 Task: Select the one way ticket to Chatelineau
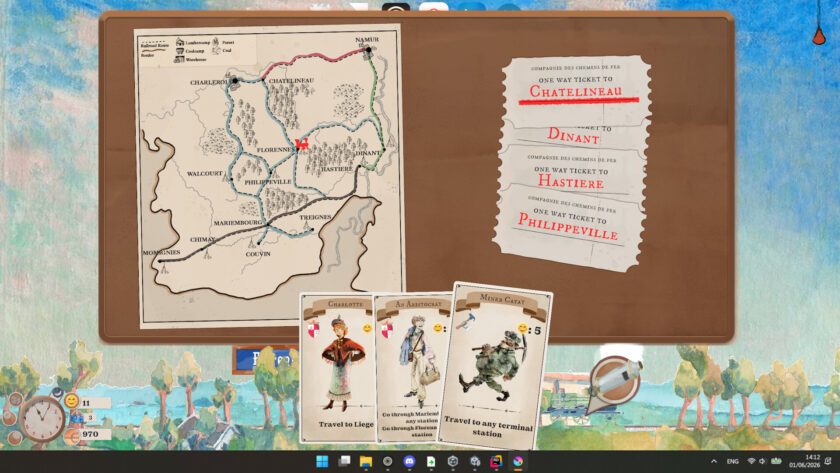(576, 91)
